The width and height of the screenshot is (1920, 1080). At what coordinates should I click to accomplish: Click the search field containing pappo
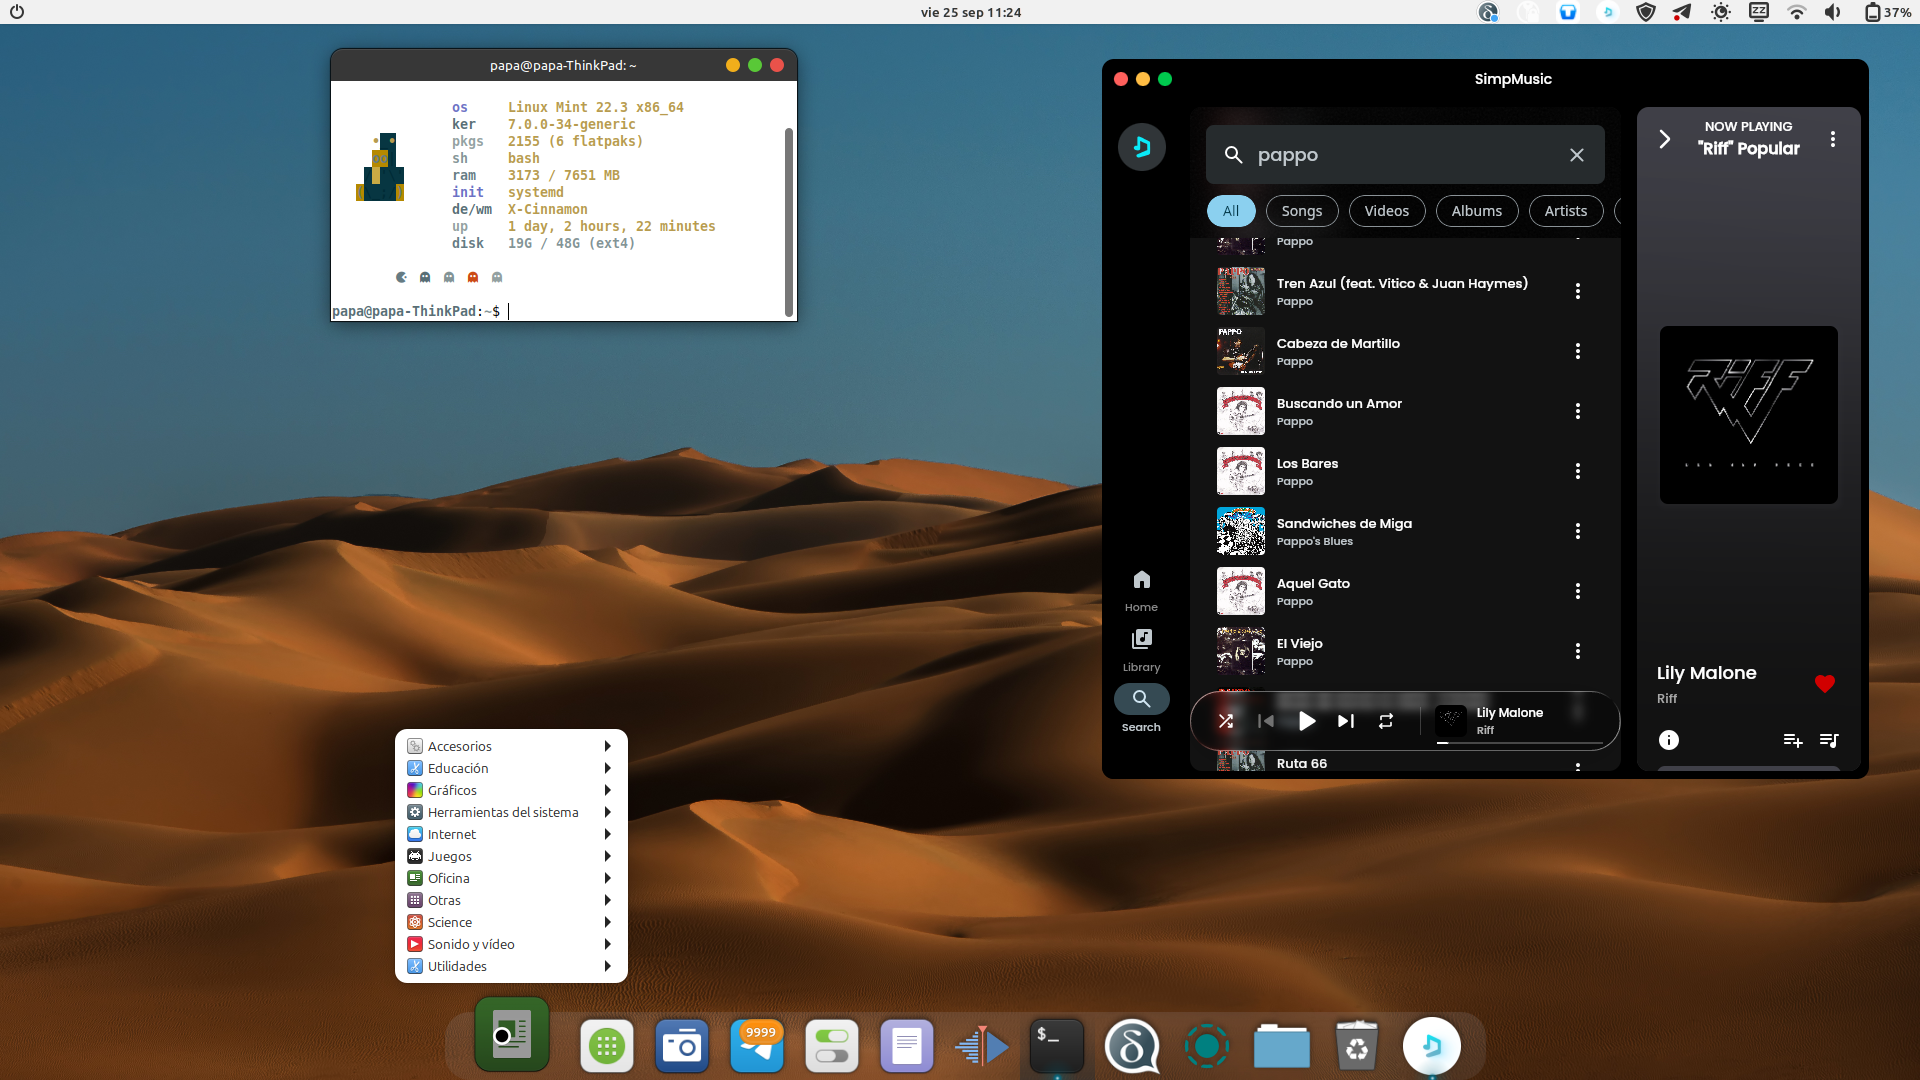click(x=1405, y=155)
